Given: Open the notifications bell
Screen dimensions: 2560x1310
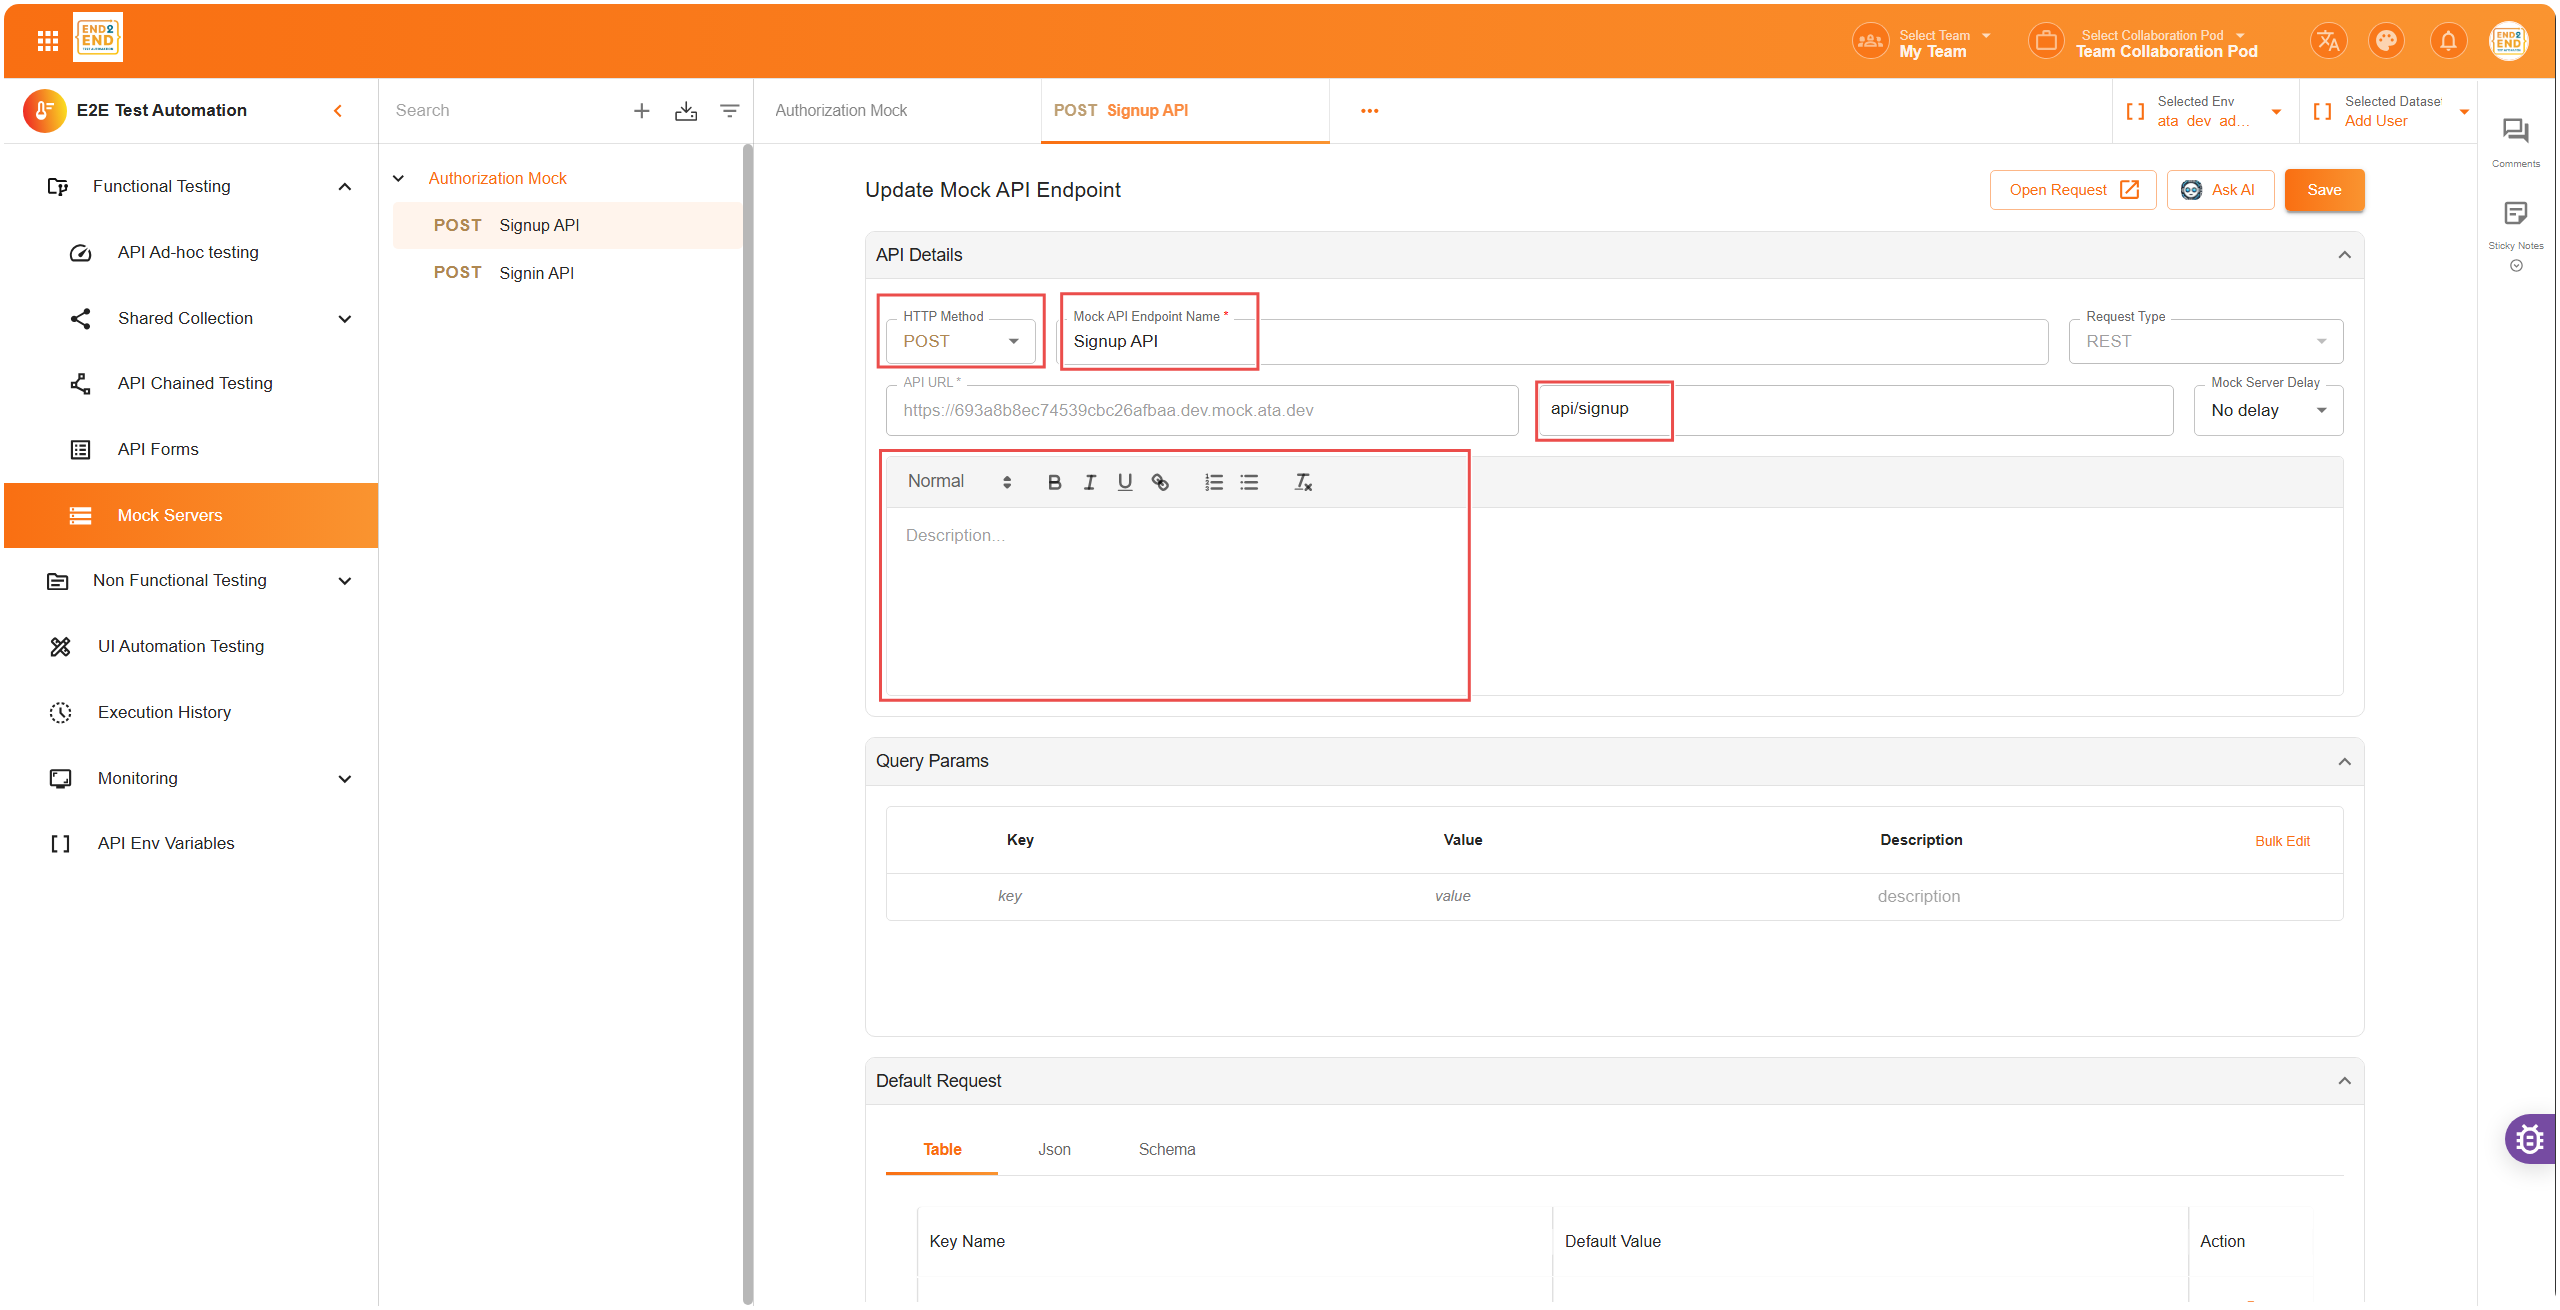Looking at the screenshot, I should (x=2448, y=41).
